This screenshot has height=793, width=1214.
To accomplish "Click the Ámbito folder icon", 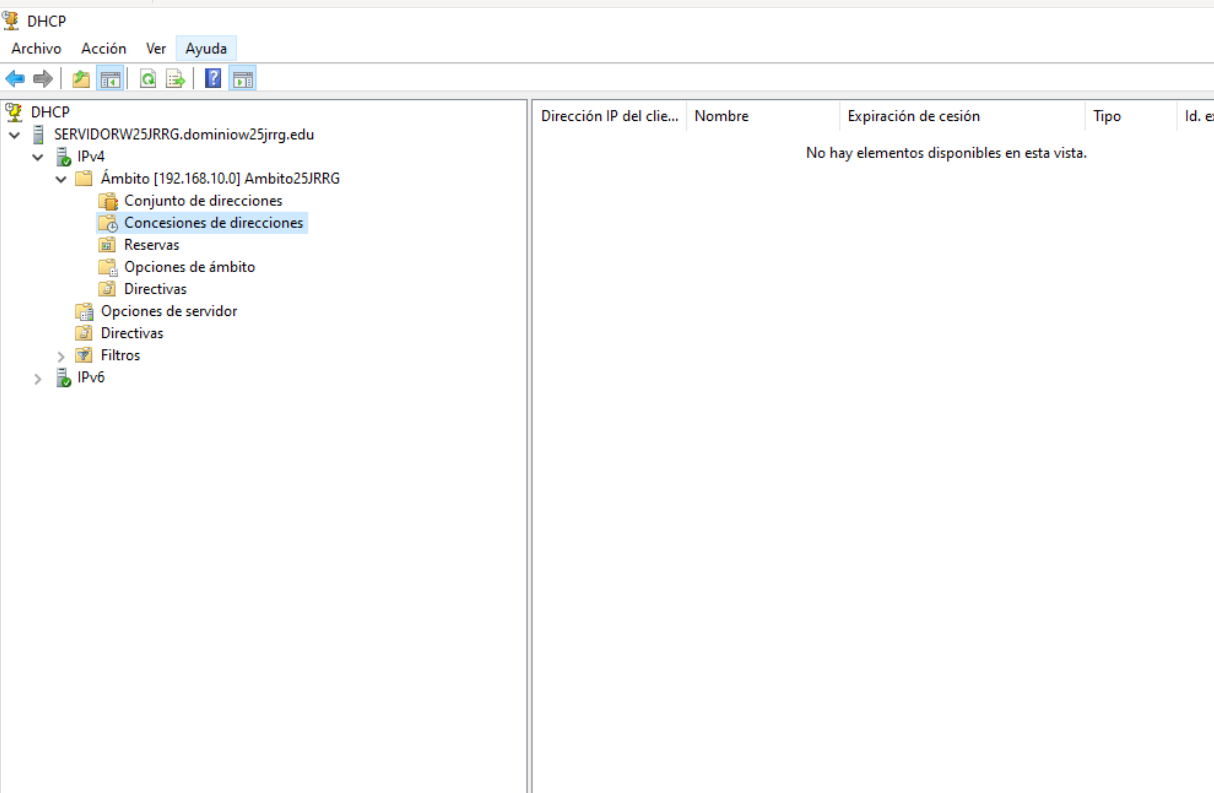I will pyautogui.click(x=85, y=179).
